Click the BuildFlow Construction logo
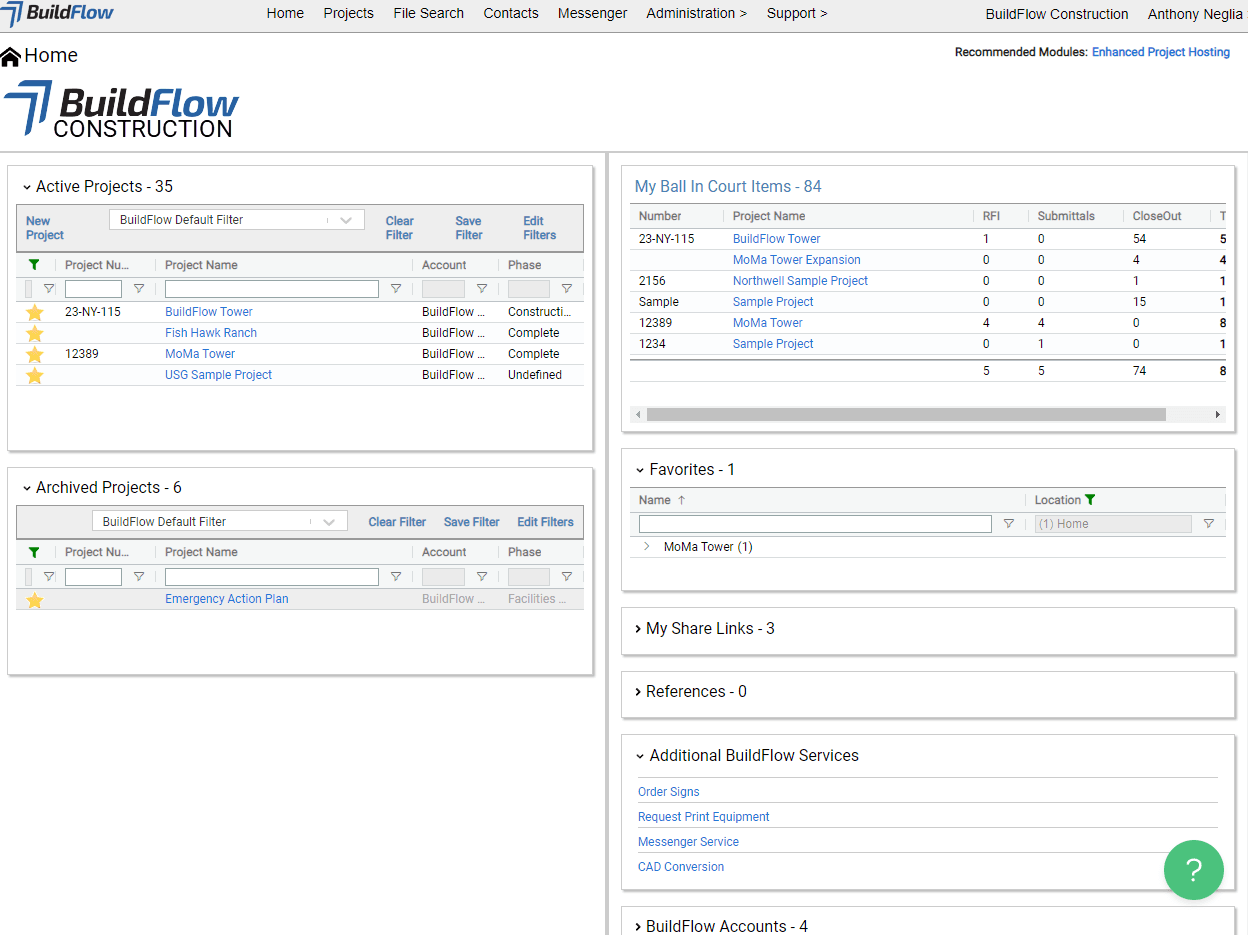The width and height of the screenshot is (1248, 935). click(120, 109)
